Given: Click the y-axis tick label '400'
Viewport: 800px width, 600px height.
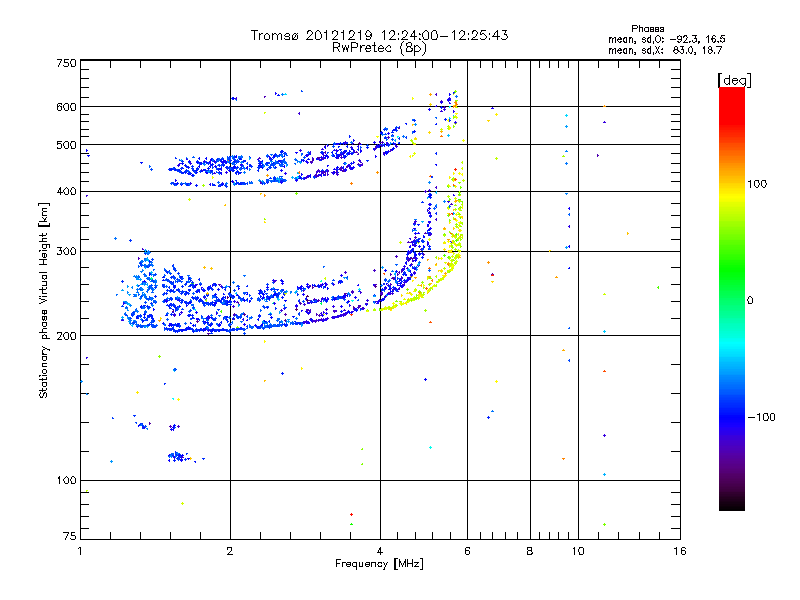Looking at the screenshot, I should click(x=66, y=191).
